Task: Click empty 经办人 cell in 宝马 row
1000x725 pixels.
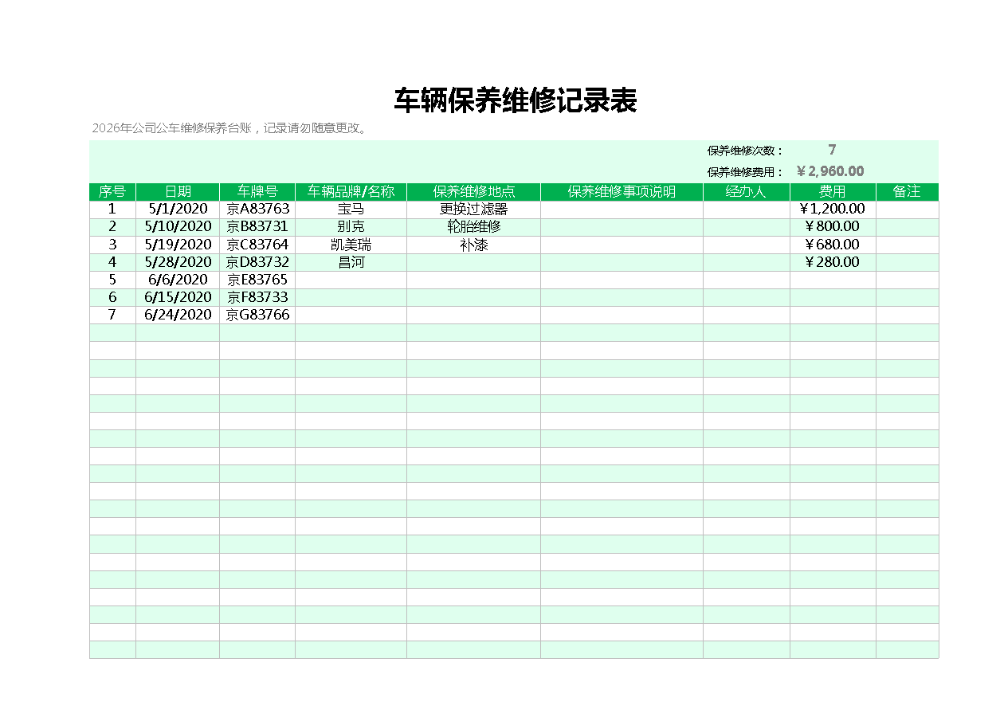Action: click(746, 209)
